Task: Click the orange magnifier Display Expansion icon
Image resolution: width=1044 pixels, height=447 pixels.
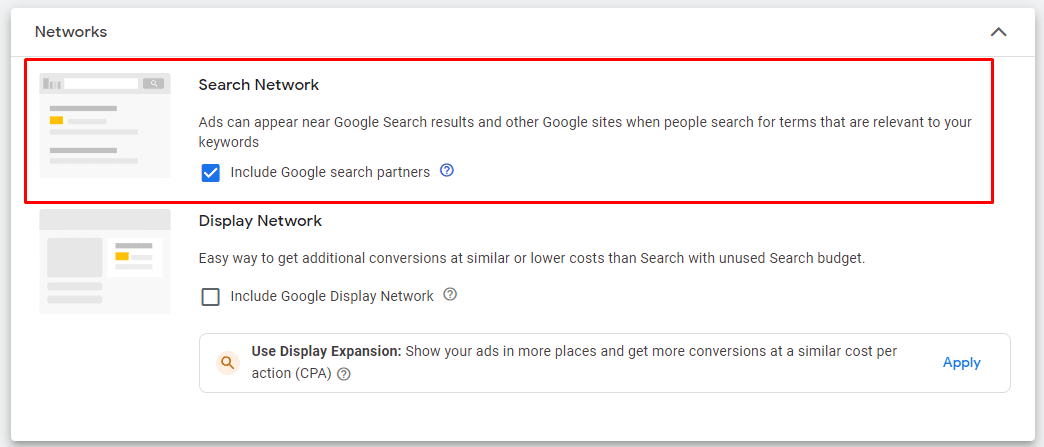Action: (228, 363)
